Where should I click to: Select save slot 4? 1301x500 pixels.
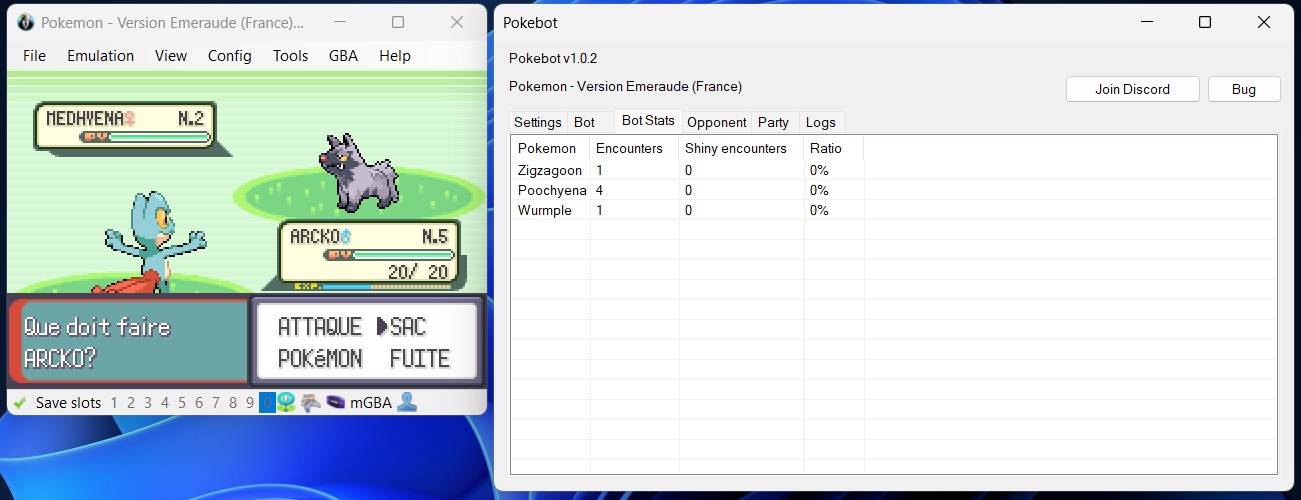pyautogui.click(x=165, y=403)
